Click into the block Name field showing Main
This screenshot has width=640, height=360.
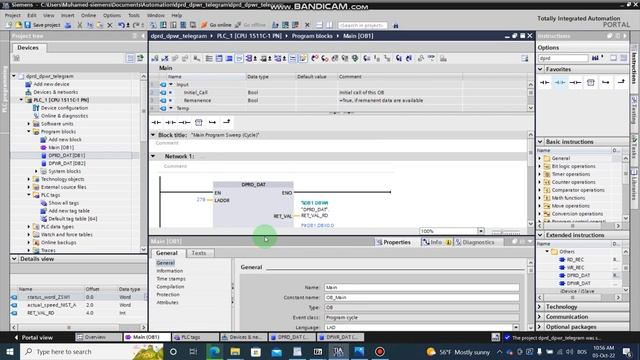[x=422, y=287]
